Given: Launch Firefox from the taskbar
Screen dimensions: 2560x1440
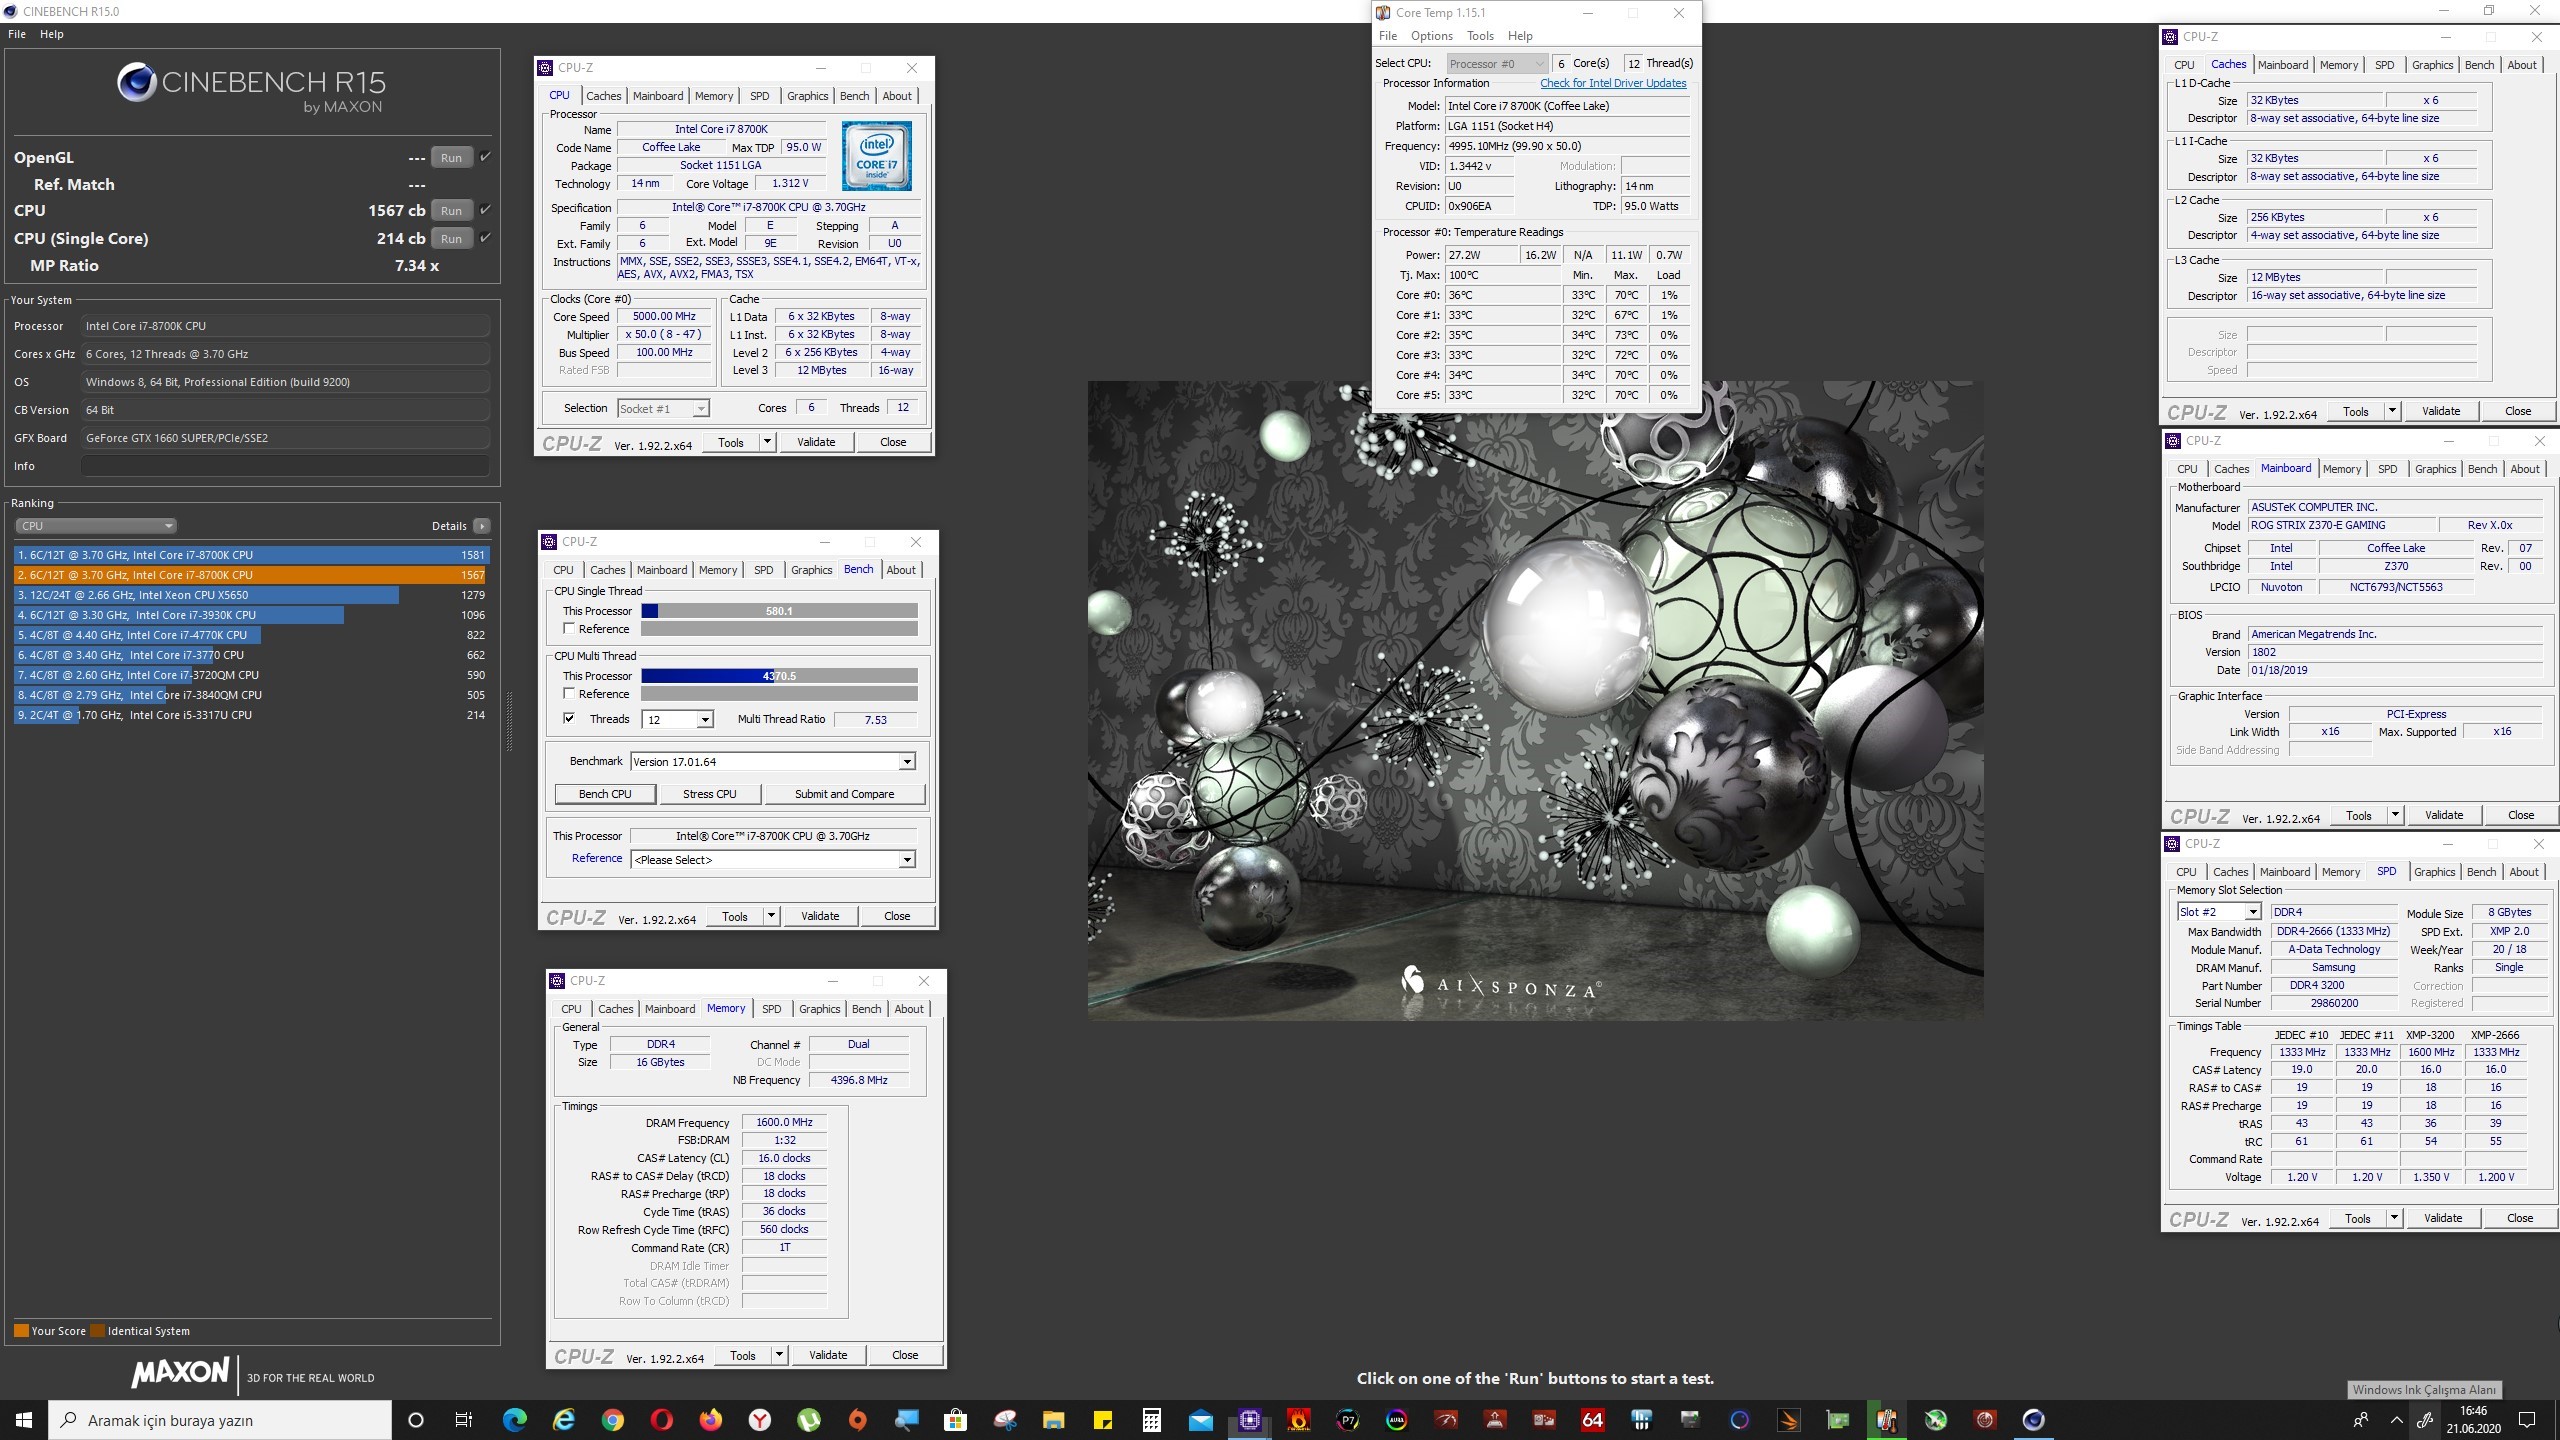Looking at the screenshot, I should click(711, 1420).
